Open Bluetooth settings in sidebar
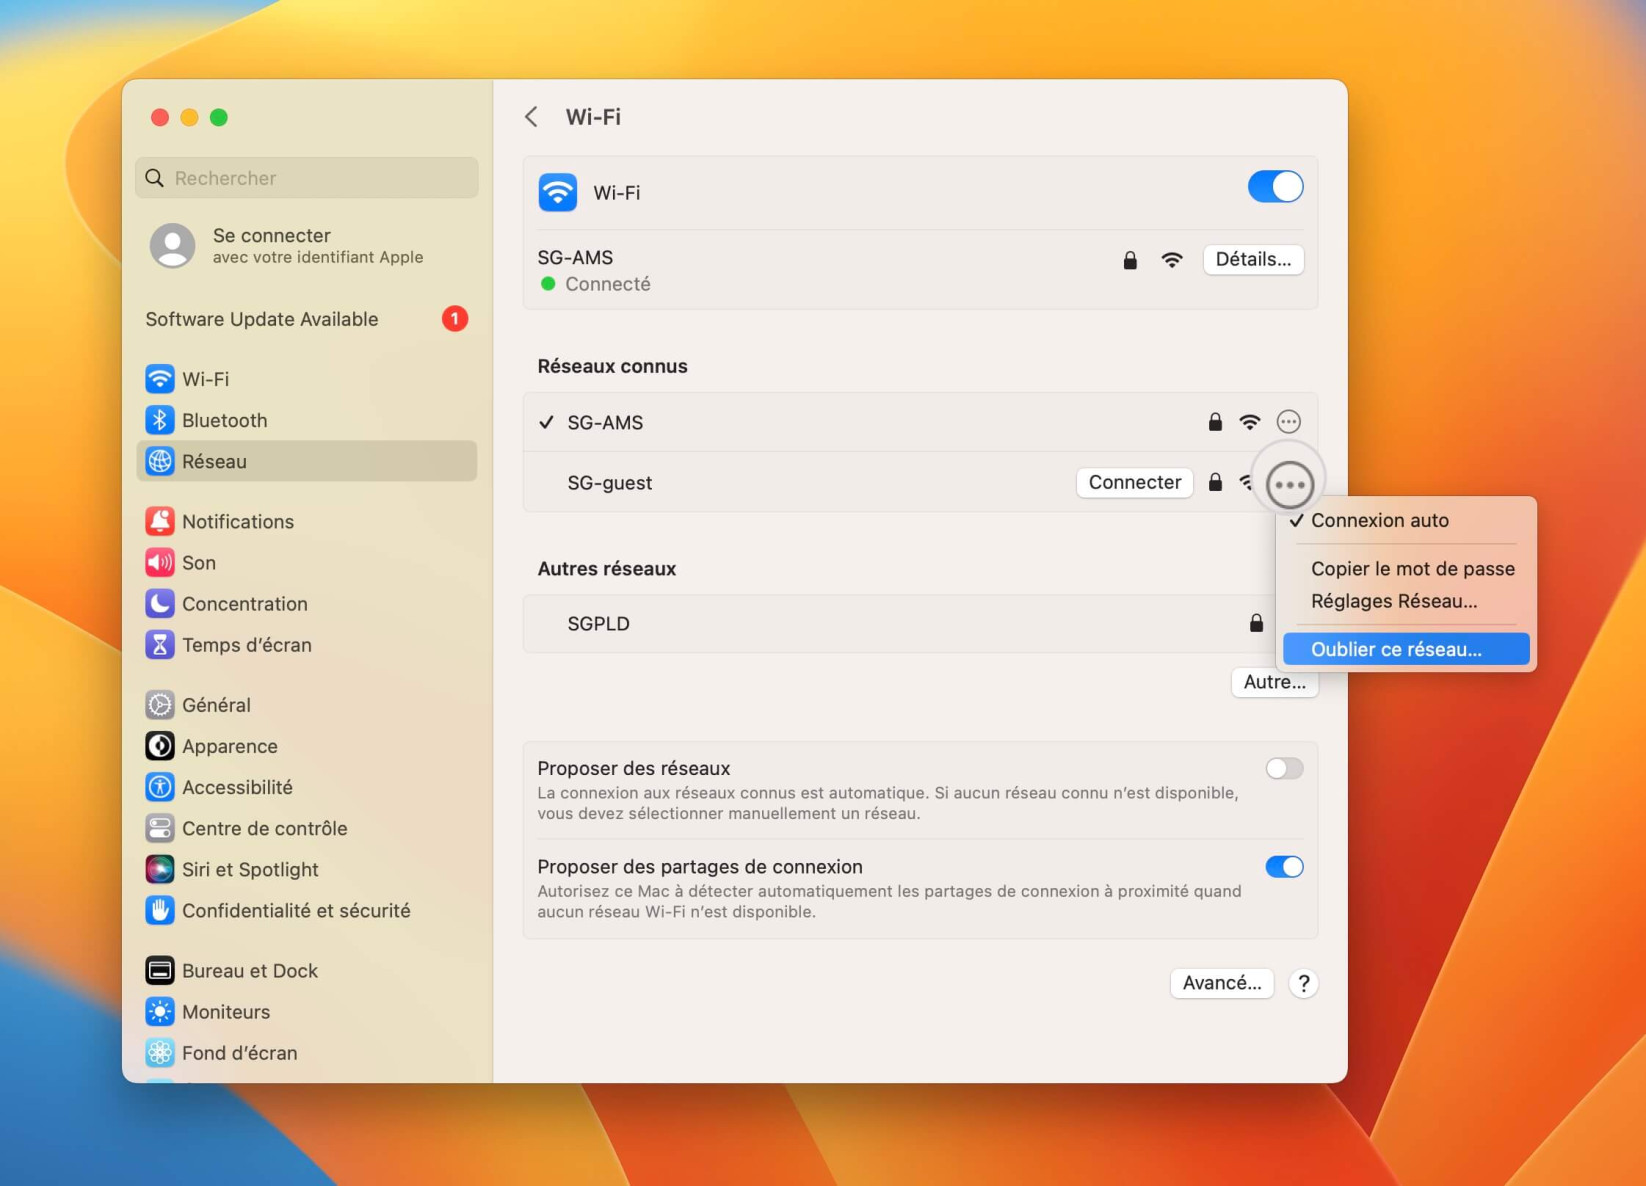 305,420
